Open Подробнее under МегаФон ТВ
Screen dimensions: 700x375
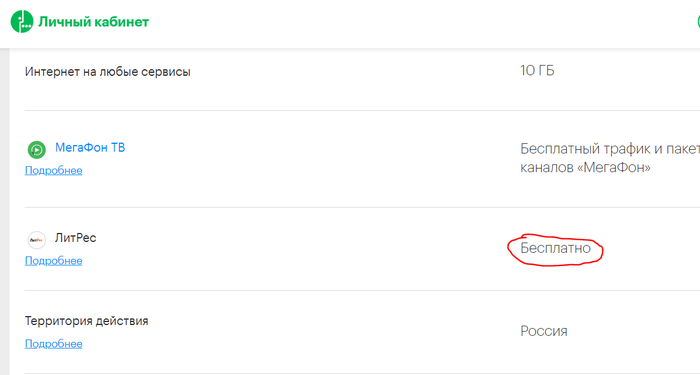click(x=54, y=171)
